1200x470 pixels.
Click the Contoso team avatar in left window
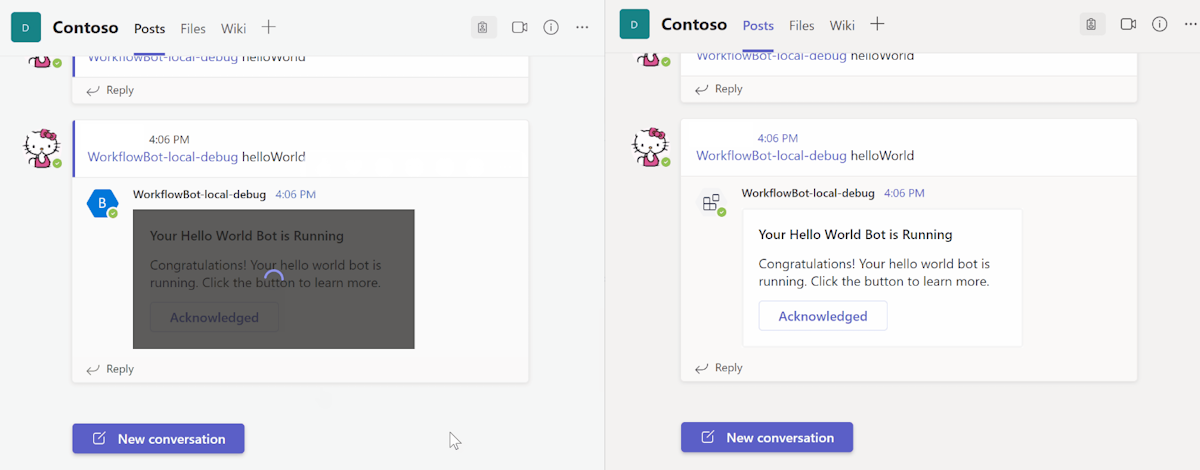(x=25, y=27)
